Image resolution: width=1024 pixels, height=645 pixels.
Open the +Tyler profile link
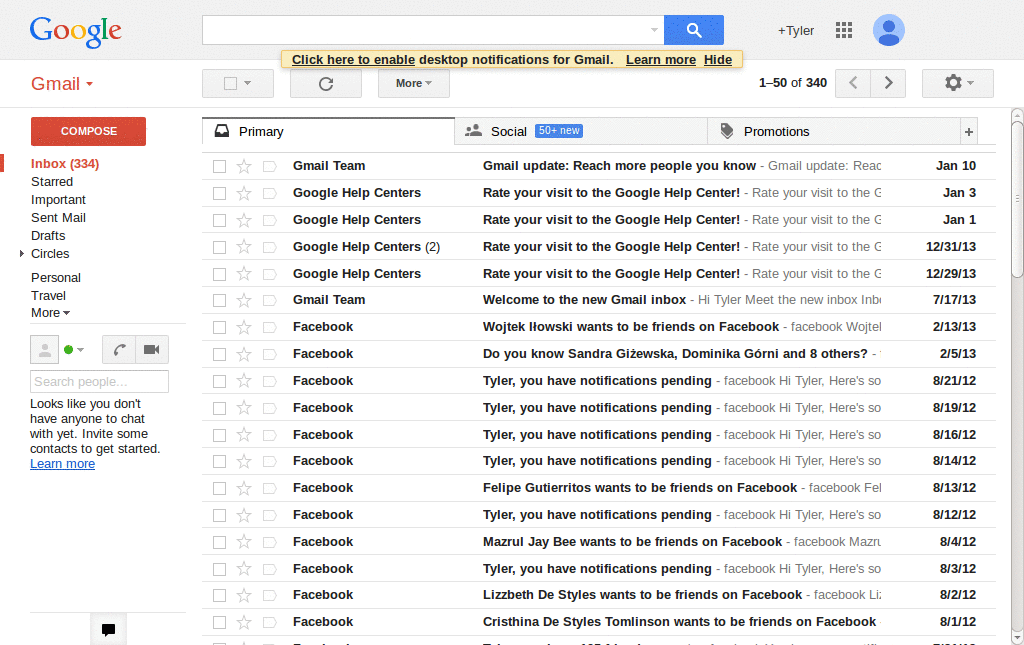coord(795,31)
